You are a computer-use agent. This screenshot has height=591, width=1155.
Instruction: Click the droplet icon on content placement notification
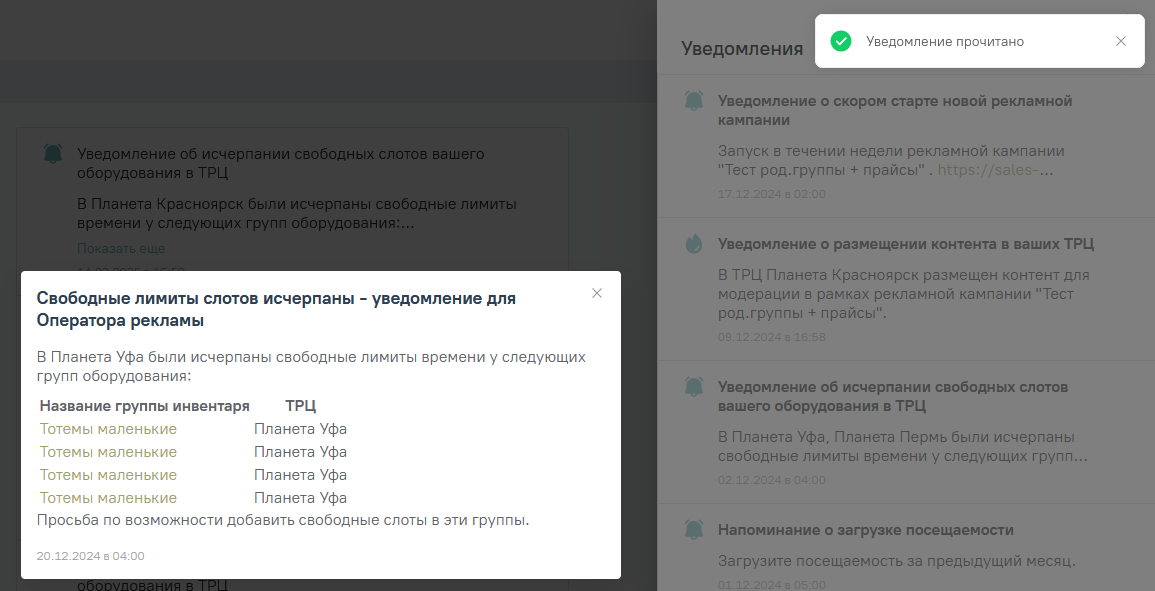[x=693, y=243]
